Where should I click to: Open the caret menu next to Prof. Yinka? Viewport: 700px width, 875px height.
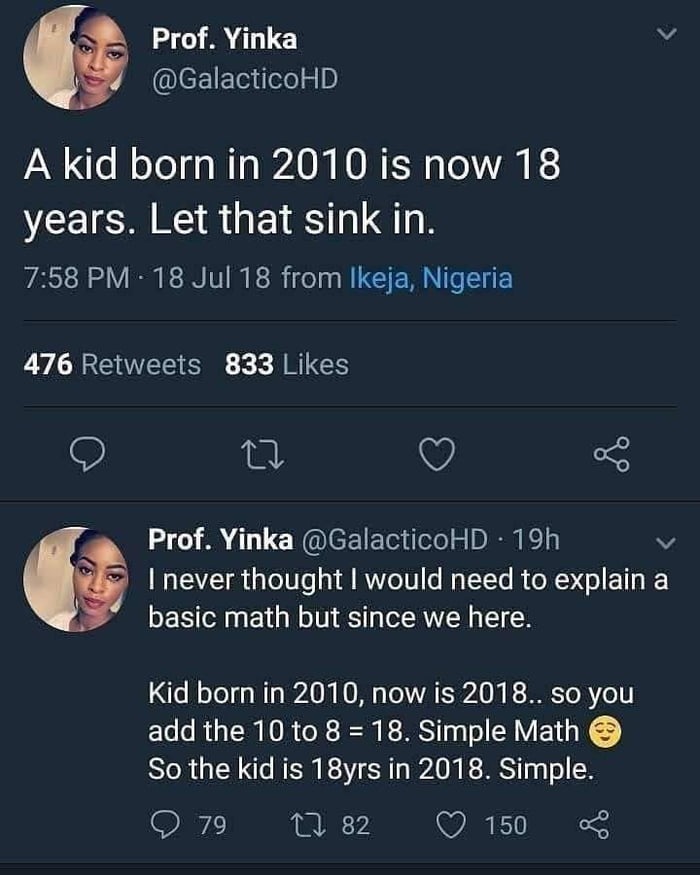(665, 33)
